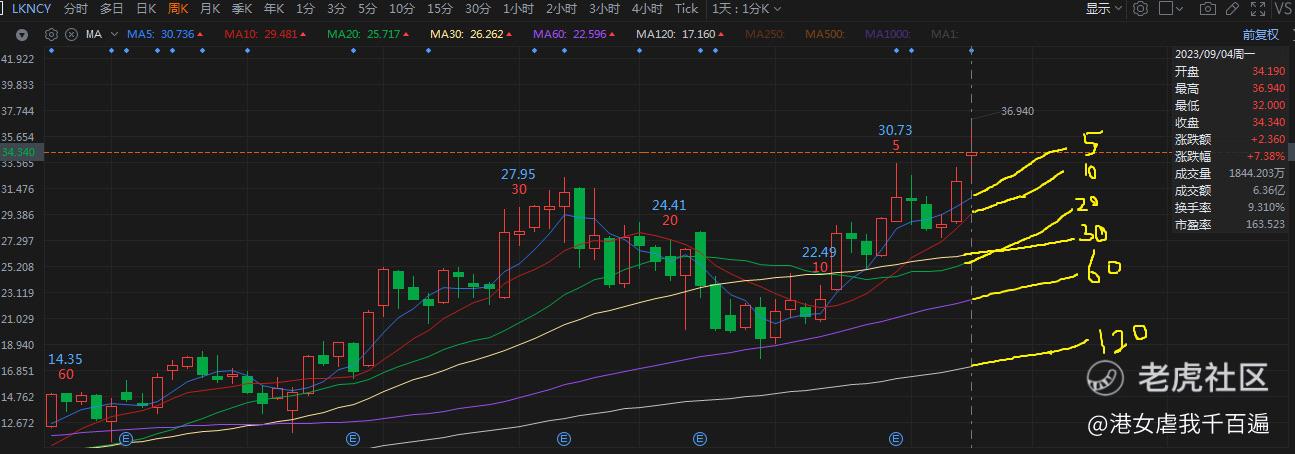Open the 显示 dropdown
The height and width of the screenshot is (454, 1295).
[x=1104, y=9]
